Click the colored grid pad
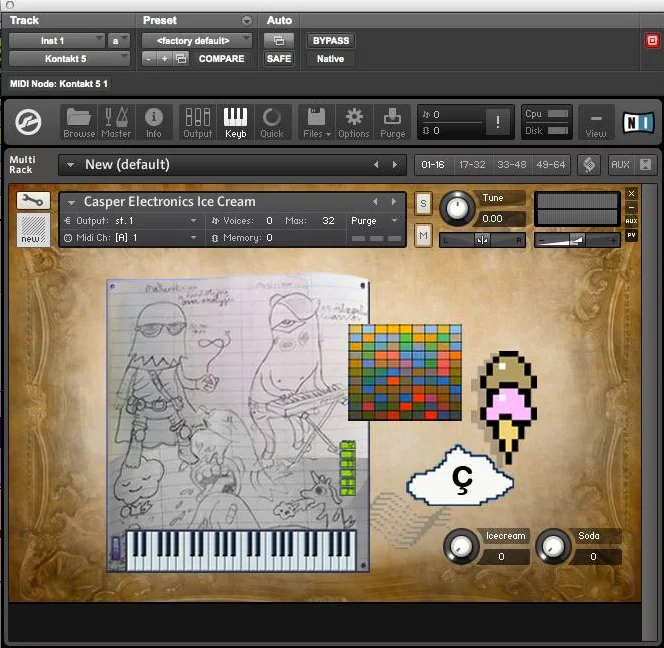Screen dimensions: 664x648 [x=405, y=372]
